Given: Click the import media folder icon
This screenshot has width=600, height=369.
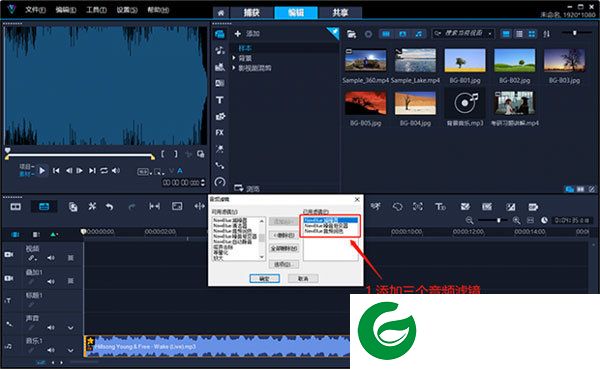Looking at the screenshot, I should click(x=351, y=34).
